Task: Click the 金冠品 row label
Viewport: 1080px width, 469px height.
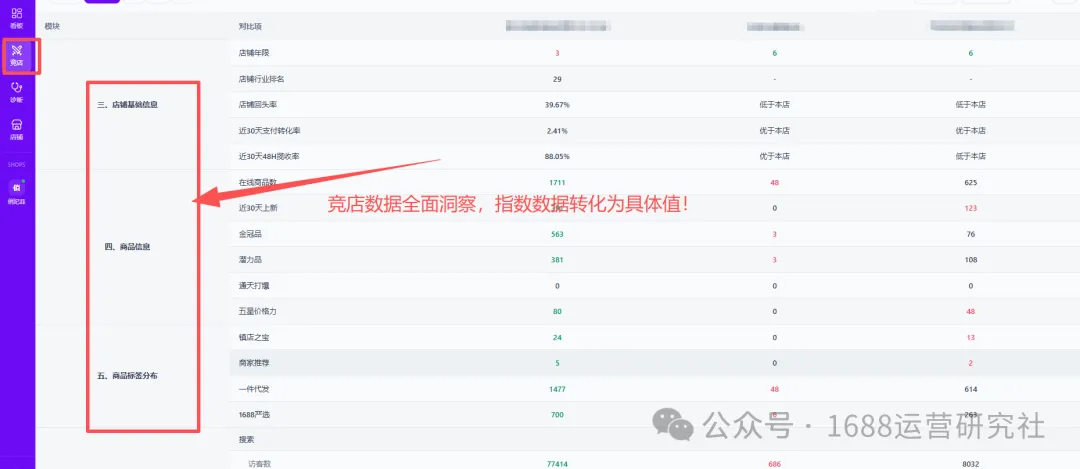Action: point(250,234)
